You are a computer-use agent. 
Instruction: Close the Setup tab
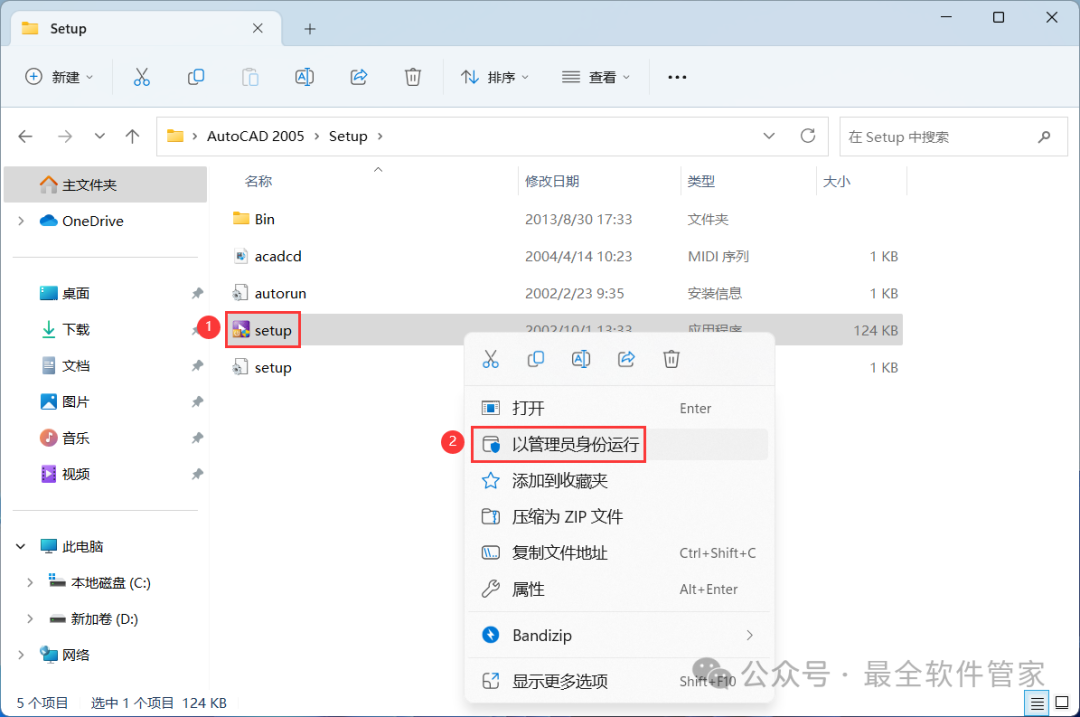point(258,28)
